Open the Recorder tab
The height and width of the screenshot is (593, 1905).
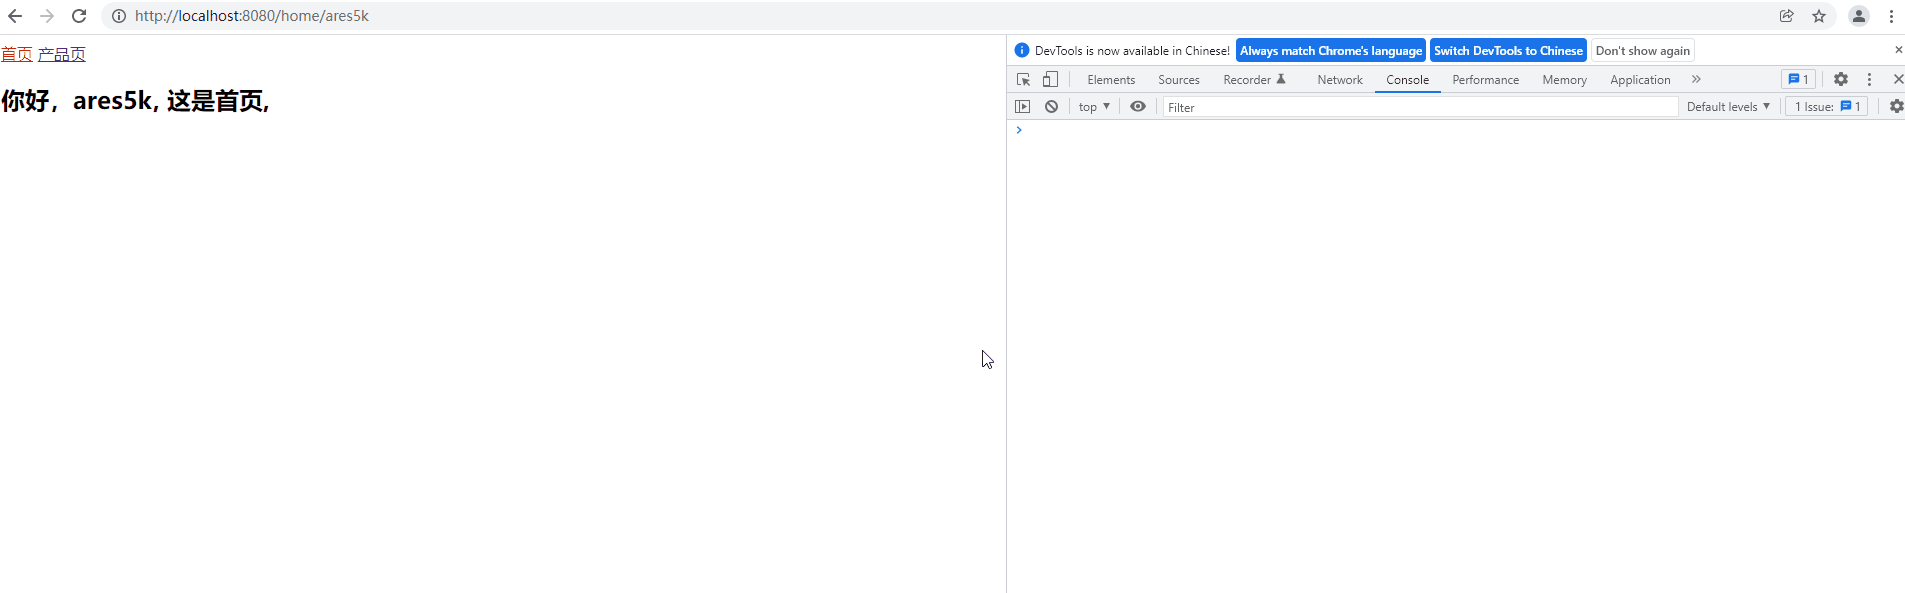tap(1254, 80)
